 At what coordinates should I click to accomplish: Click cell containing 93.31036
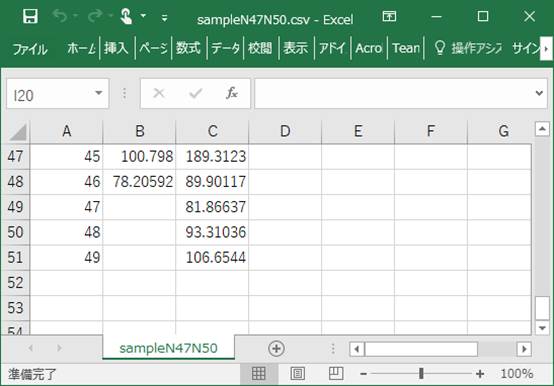pyautogui.click(x=212, y=232)
